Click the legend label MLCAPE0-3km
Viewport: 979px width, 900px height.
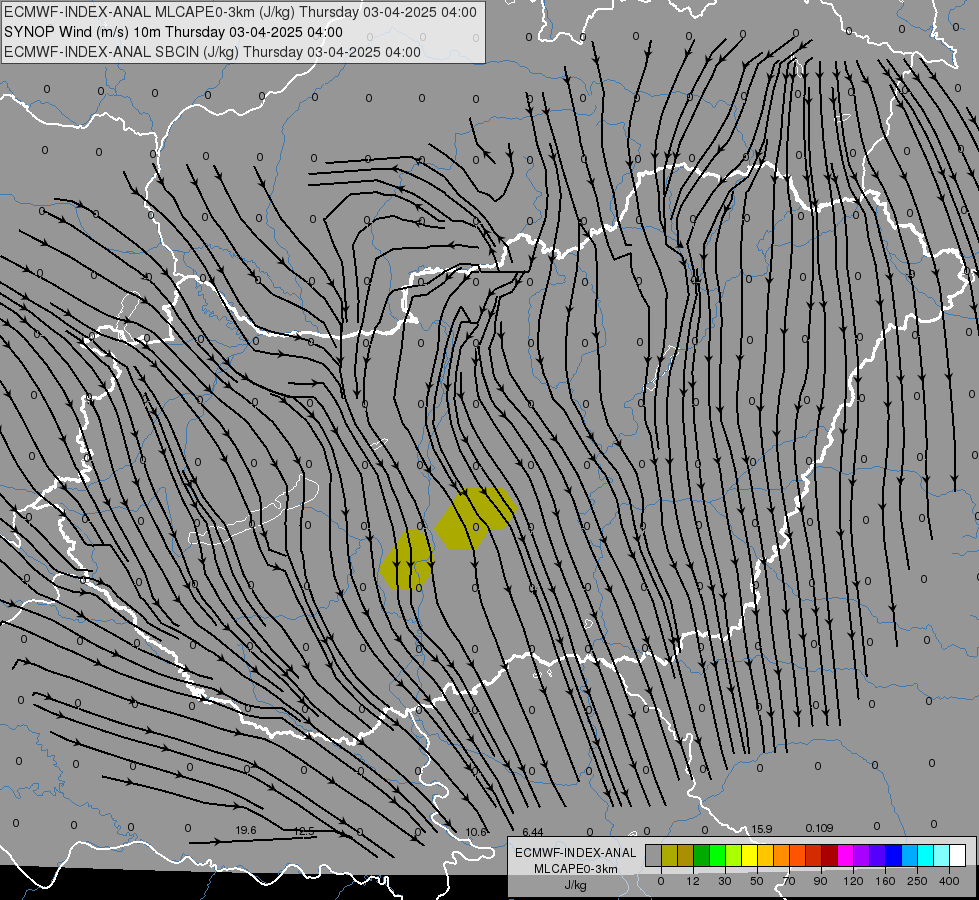tap(576, 869)
